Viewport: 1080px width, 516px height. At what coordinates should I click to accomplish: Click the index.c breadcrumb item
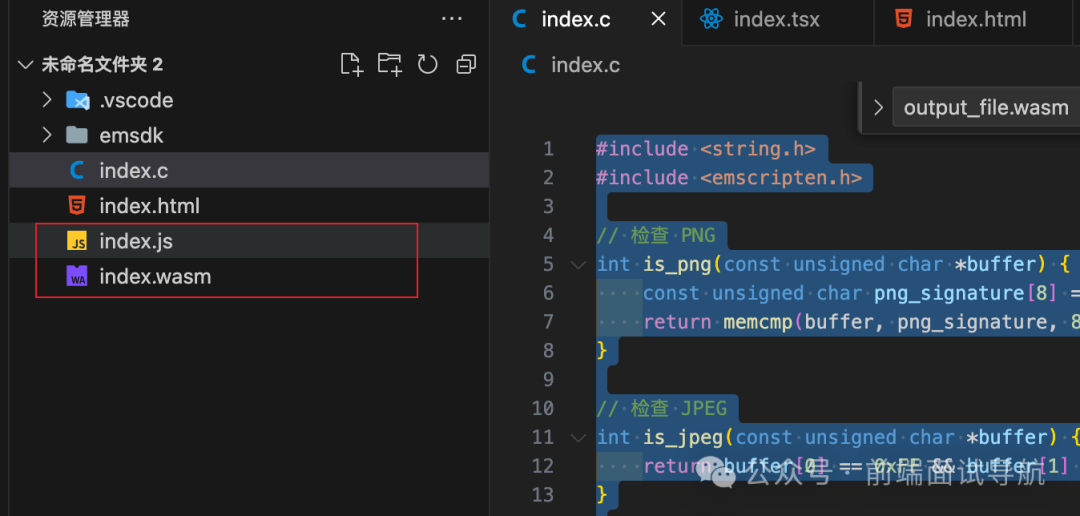pyautogui.click(x=585, y=65)
